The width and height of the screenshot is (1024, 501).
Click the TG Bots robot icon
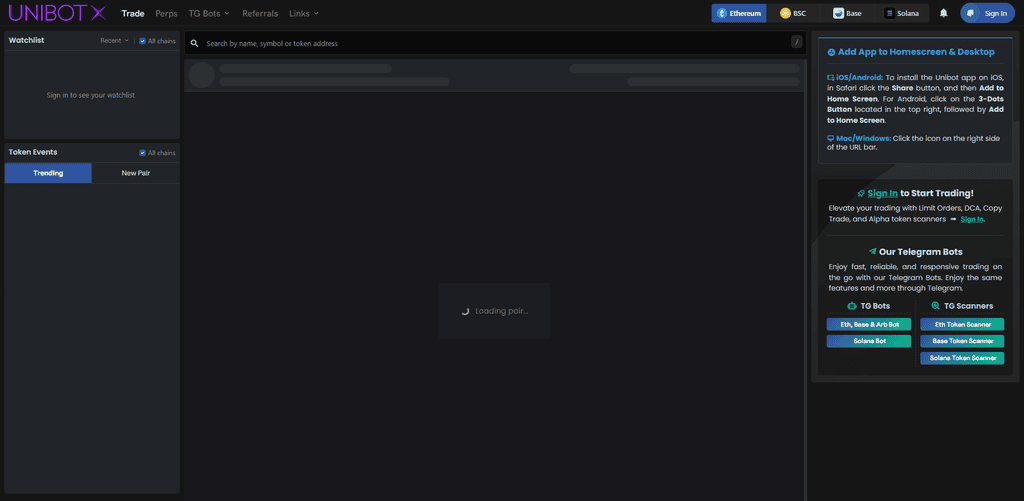click(x=852, y=306)
